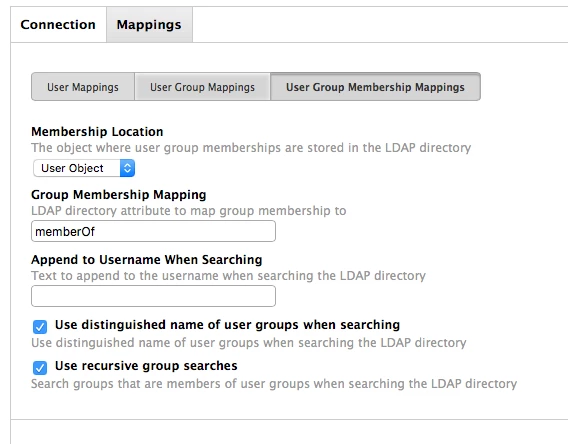Image resolution: width=568 pixels, height=444 pixels.
Task: Click the 'Use recursive group searches' label
Action: pos(146,366)
